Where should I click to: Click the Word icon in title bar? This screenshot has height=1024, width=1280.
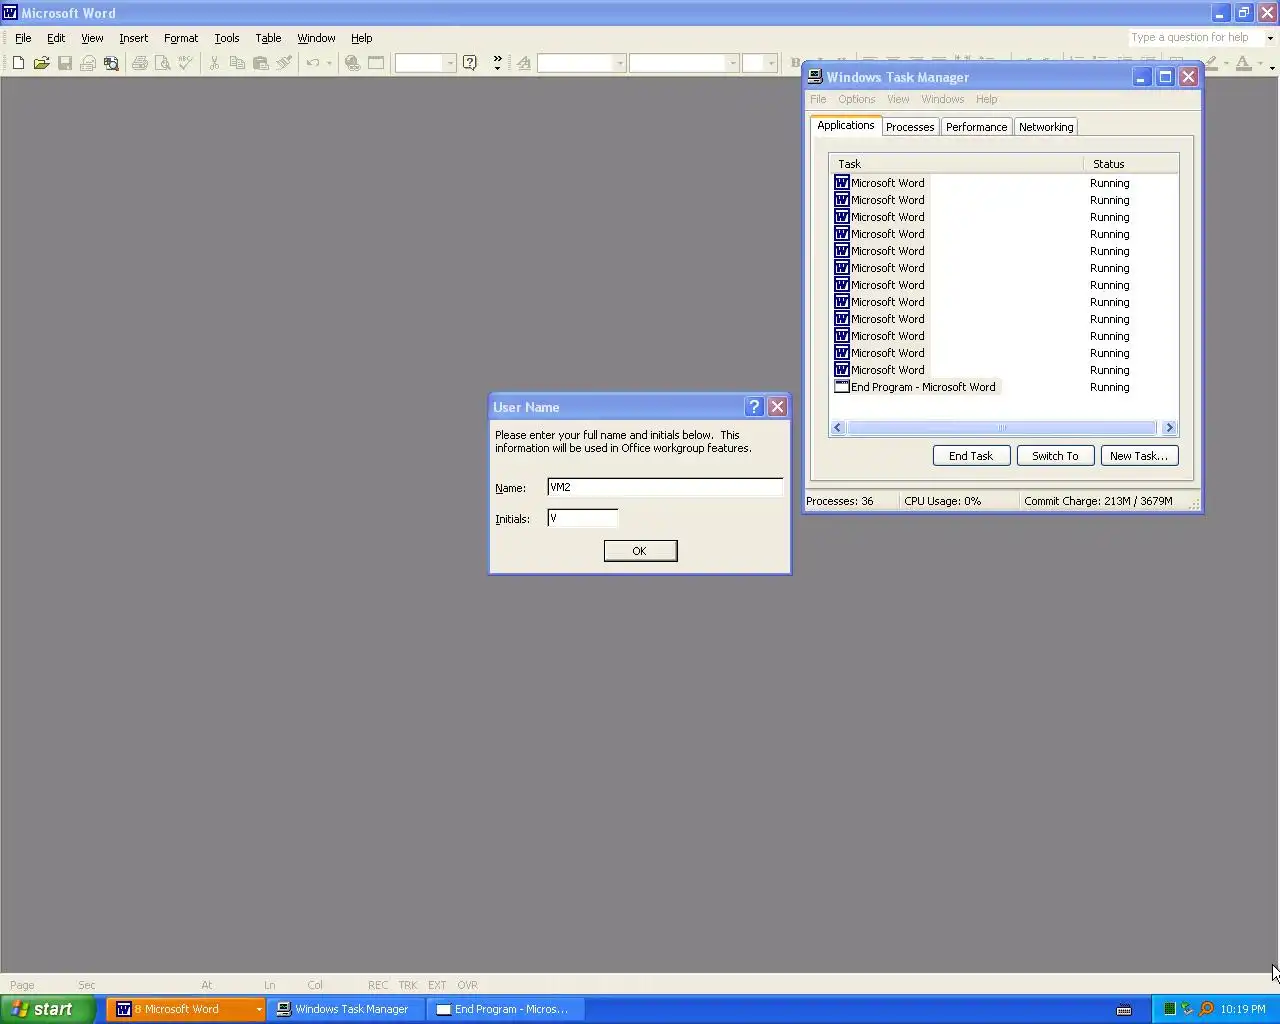(x=10, y=13)
